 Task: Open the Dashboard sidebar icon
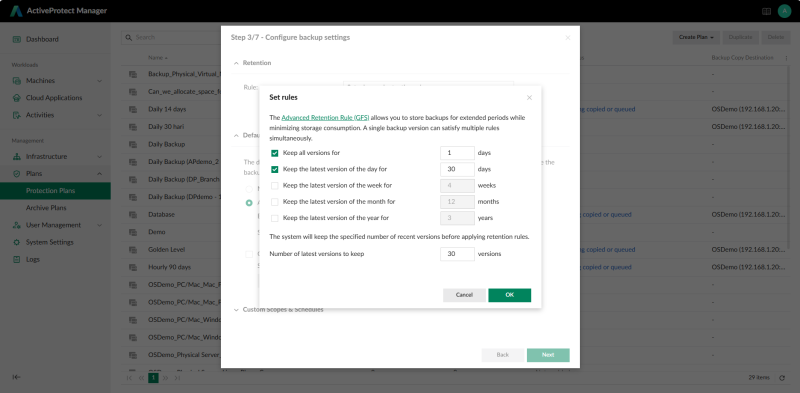click(16, 39)
